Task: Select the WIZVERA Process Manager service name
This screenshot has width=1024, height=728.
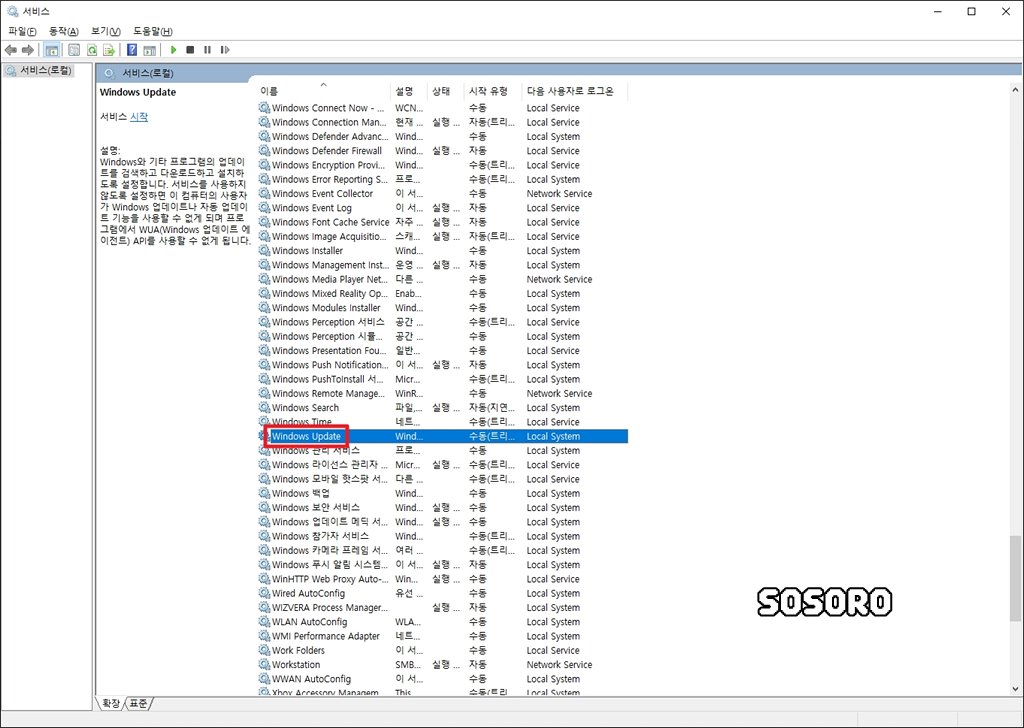Action: [x=330, y=607]
